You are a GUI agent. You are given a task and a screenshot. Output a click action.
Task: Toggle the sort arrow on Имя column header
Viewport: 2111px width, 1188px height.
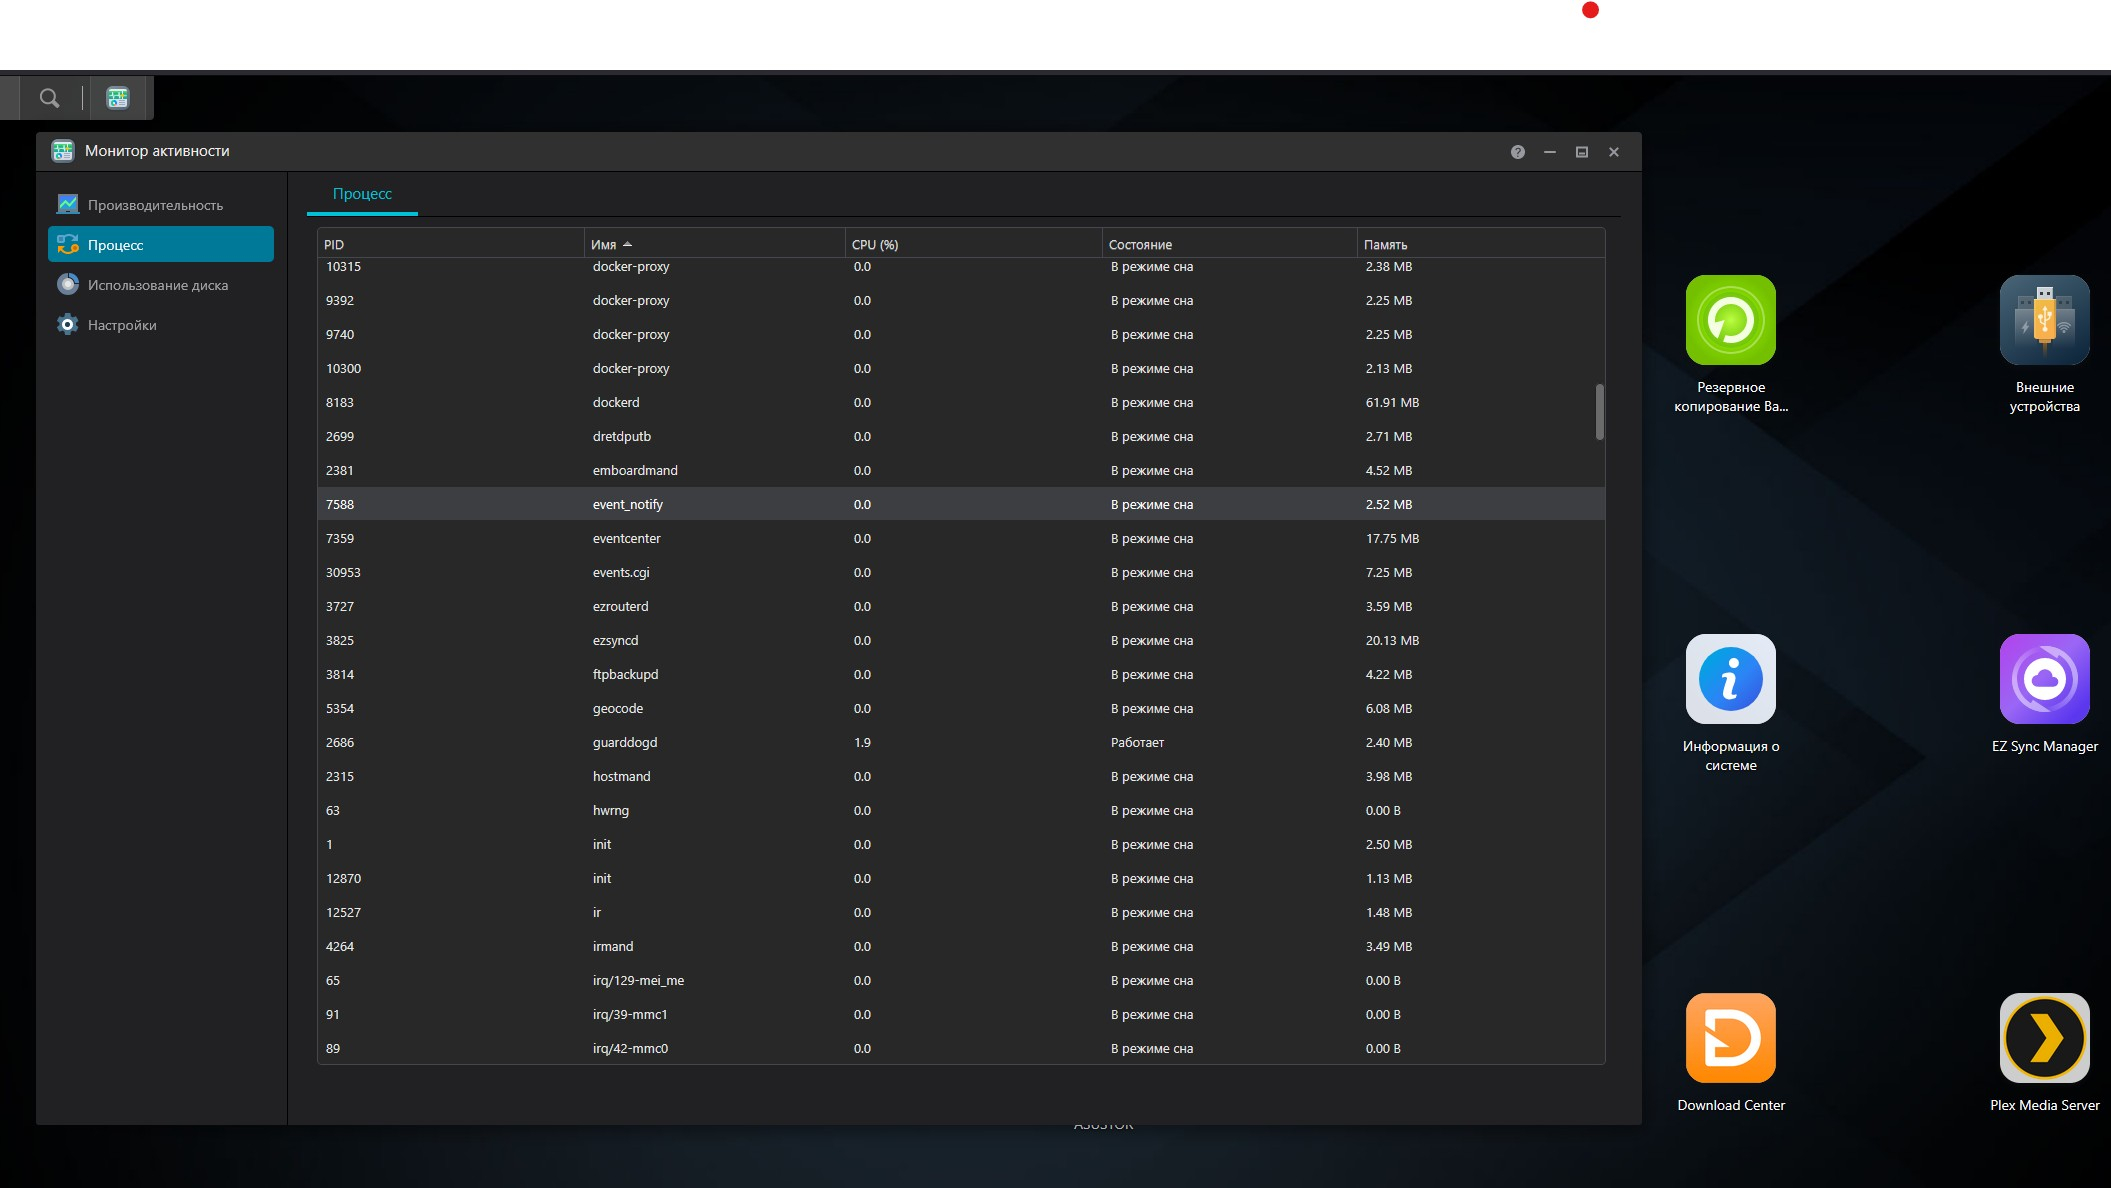point(627,245)
